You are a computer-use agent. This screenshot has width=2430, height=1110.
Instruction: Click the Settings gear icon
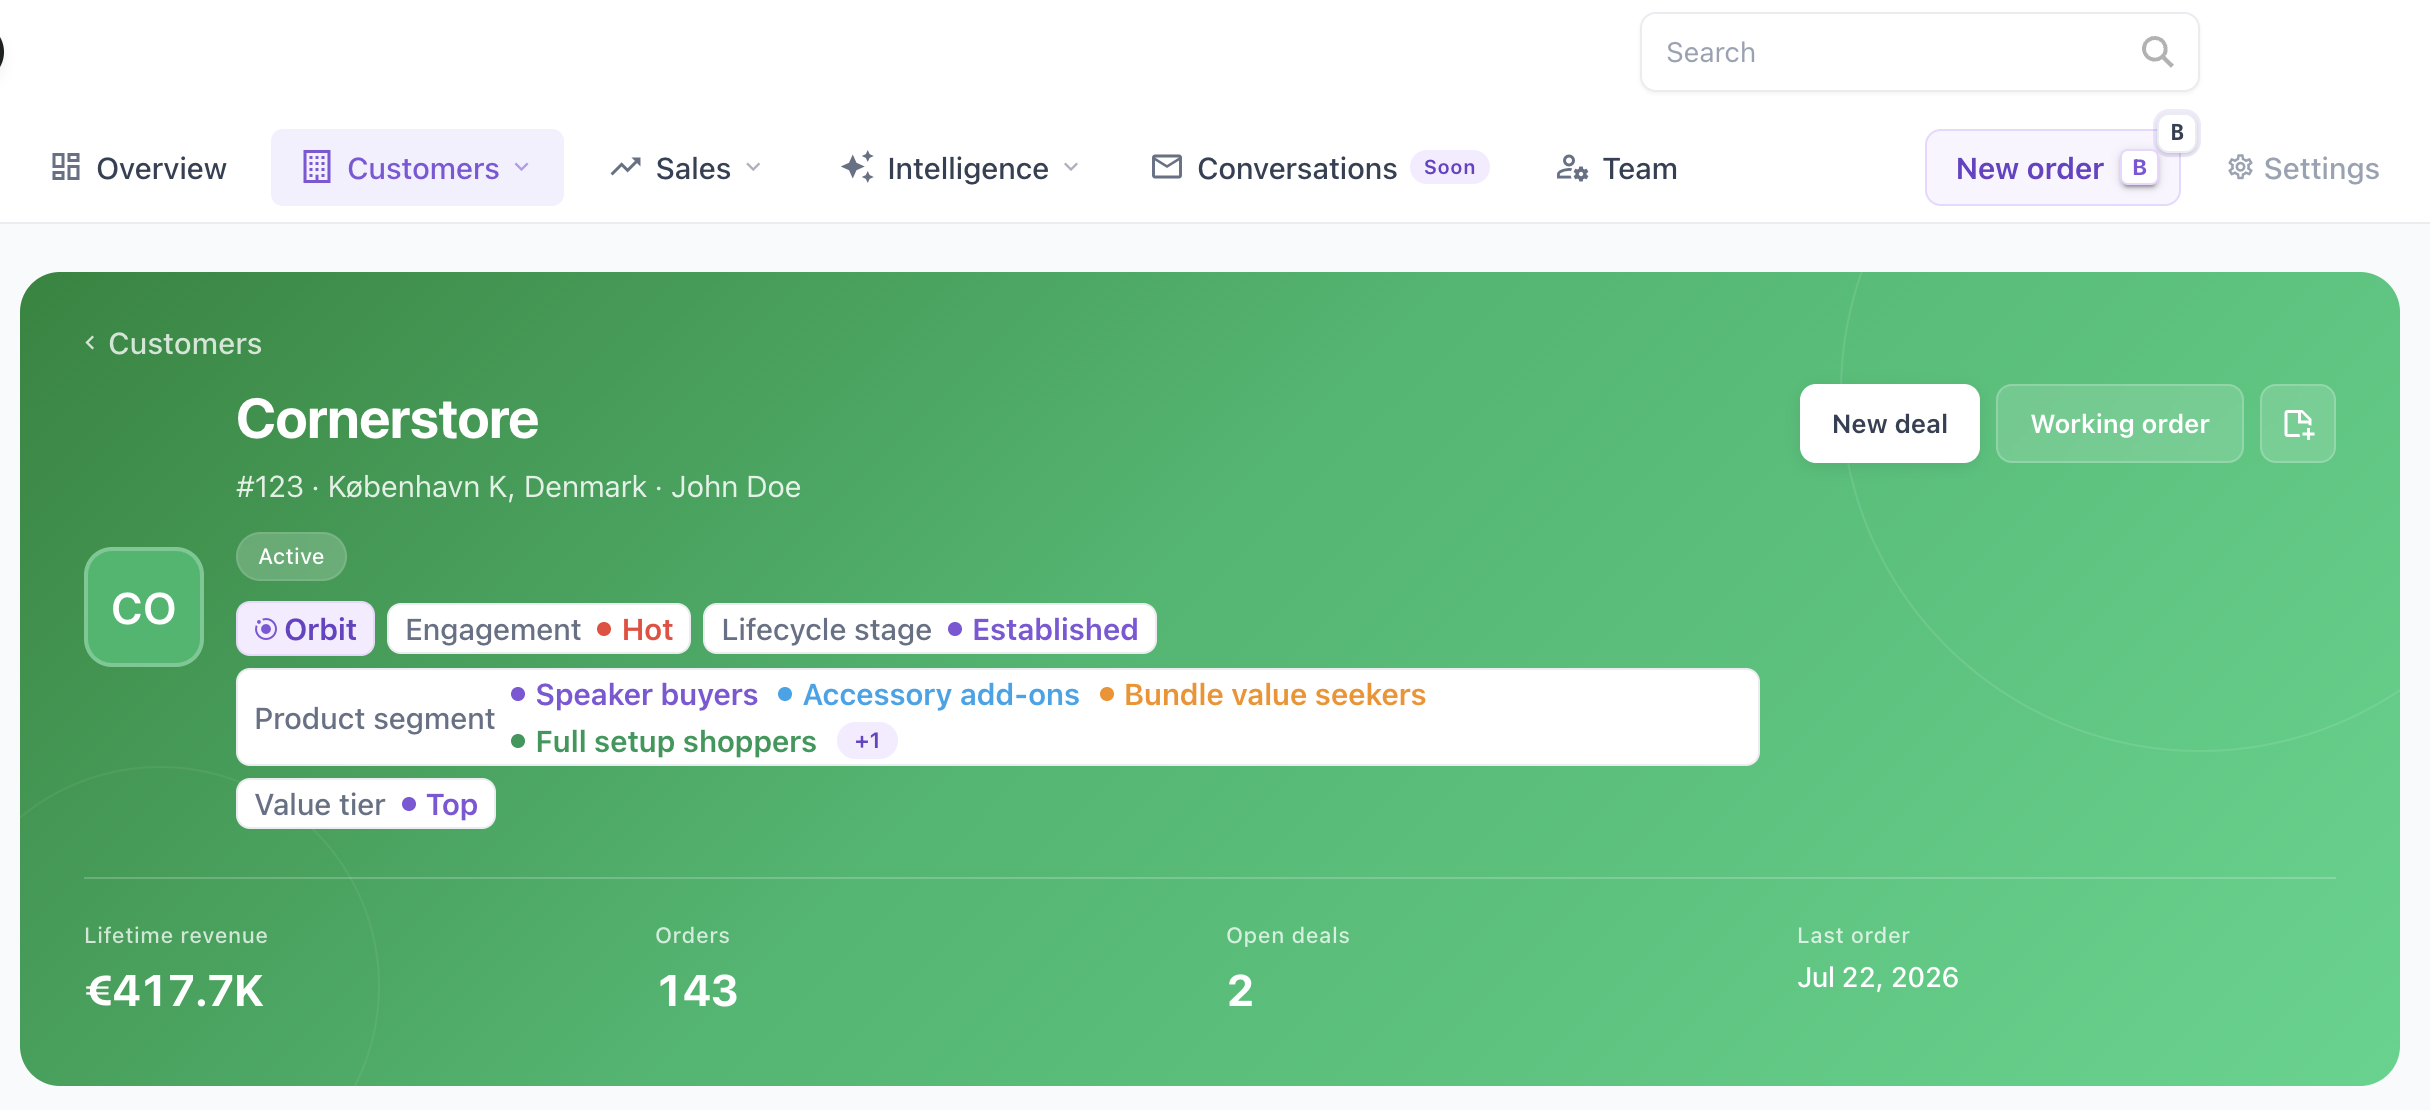(2240, 167)
